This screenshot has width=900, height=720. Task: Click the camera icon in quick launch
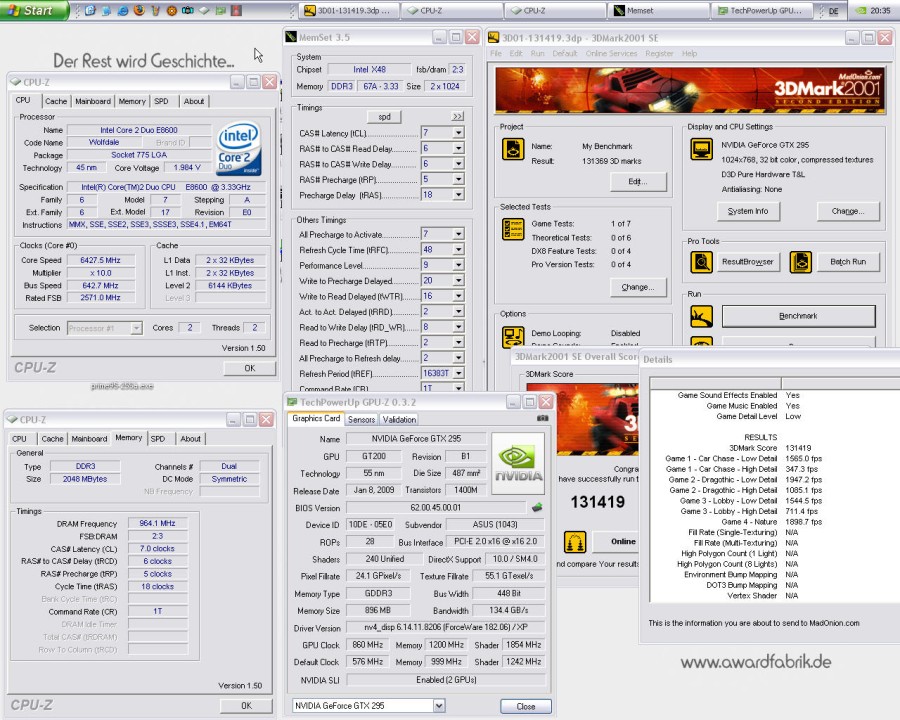click(x=188, y=10)
